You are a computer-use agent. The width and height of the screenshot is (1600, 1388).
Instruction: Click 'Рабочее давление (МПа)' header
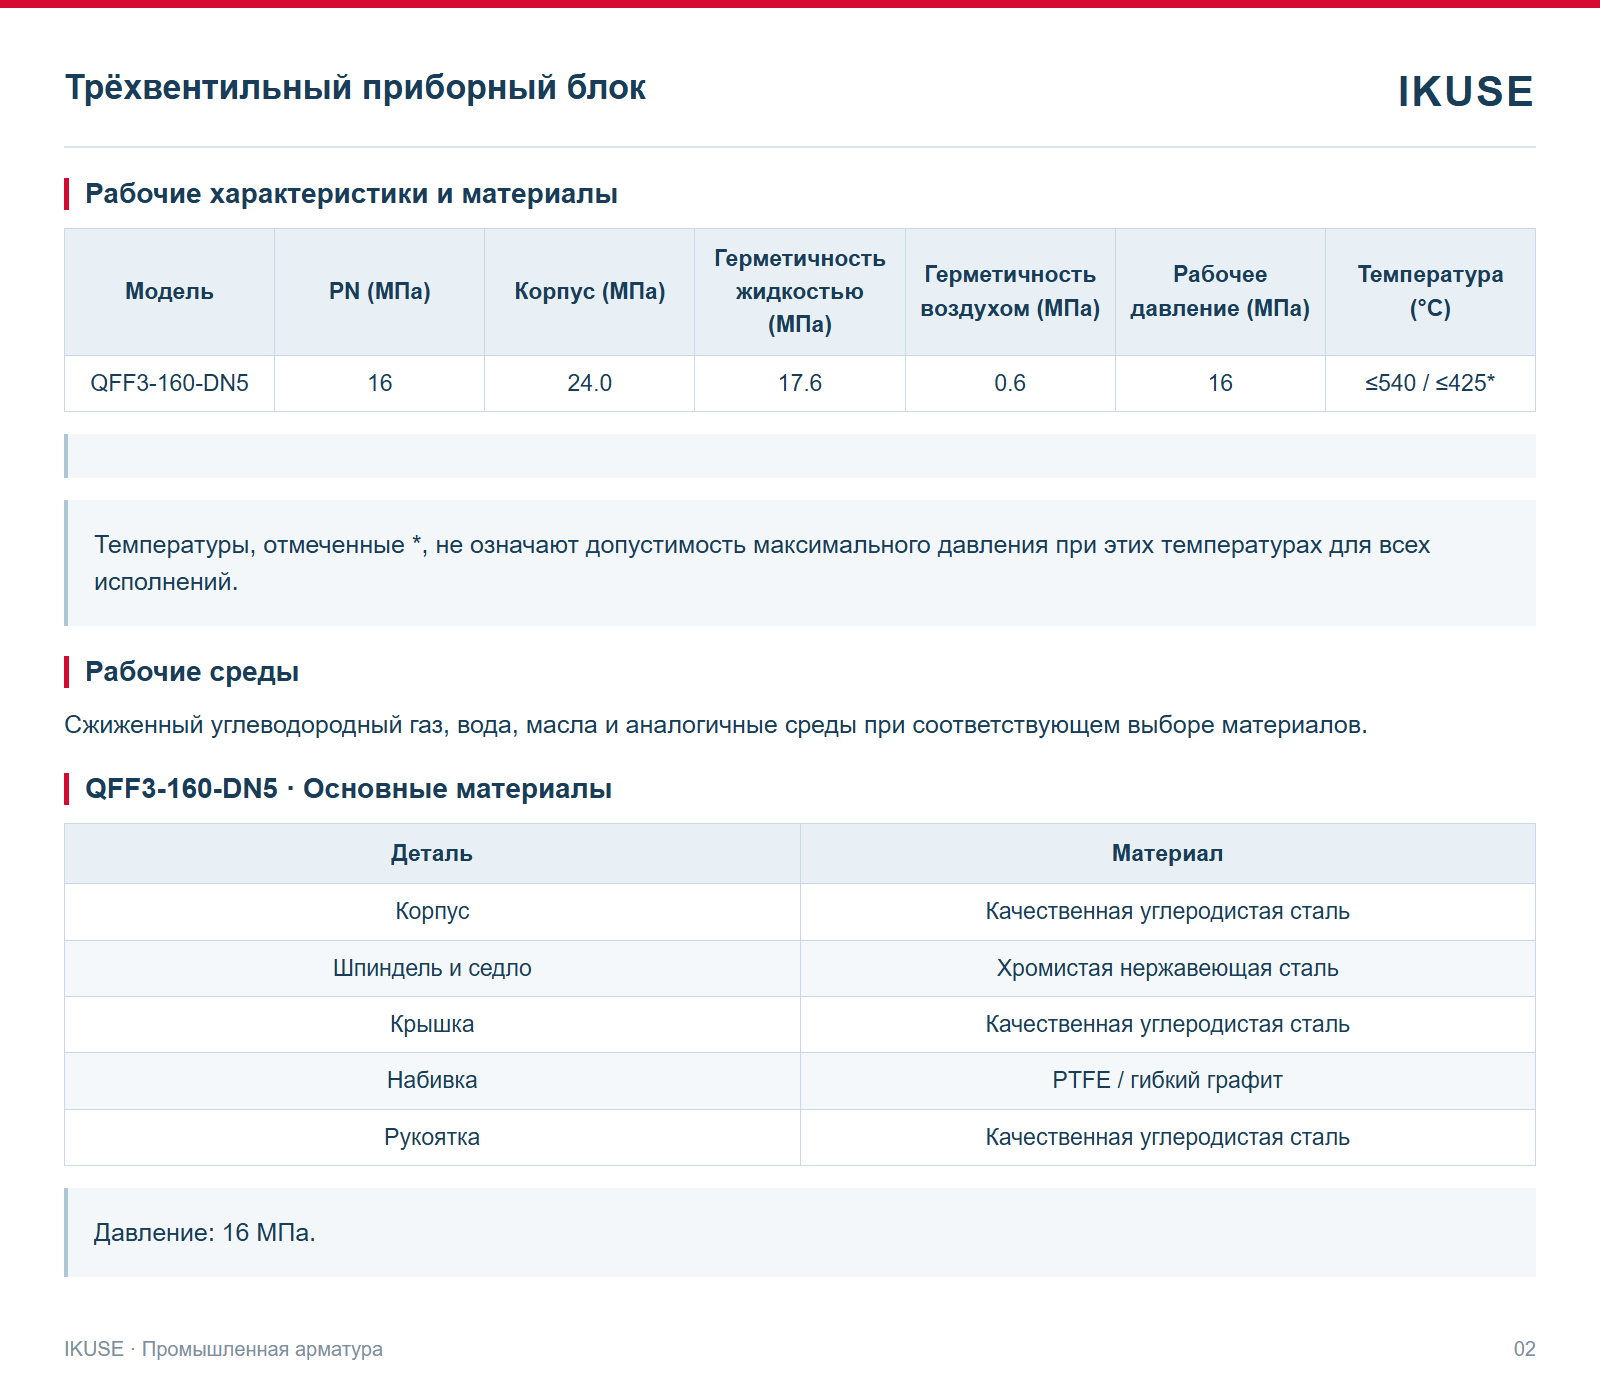[1220, 291]
